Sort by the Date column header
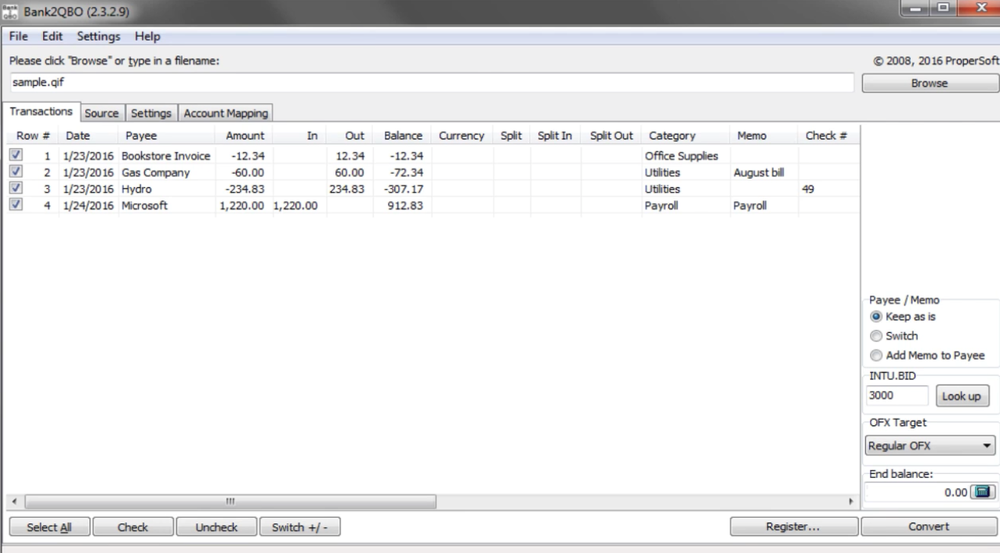 point(87,135)
